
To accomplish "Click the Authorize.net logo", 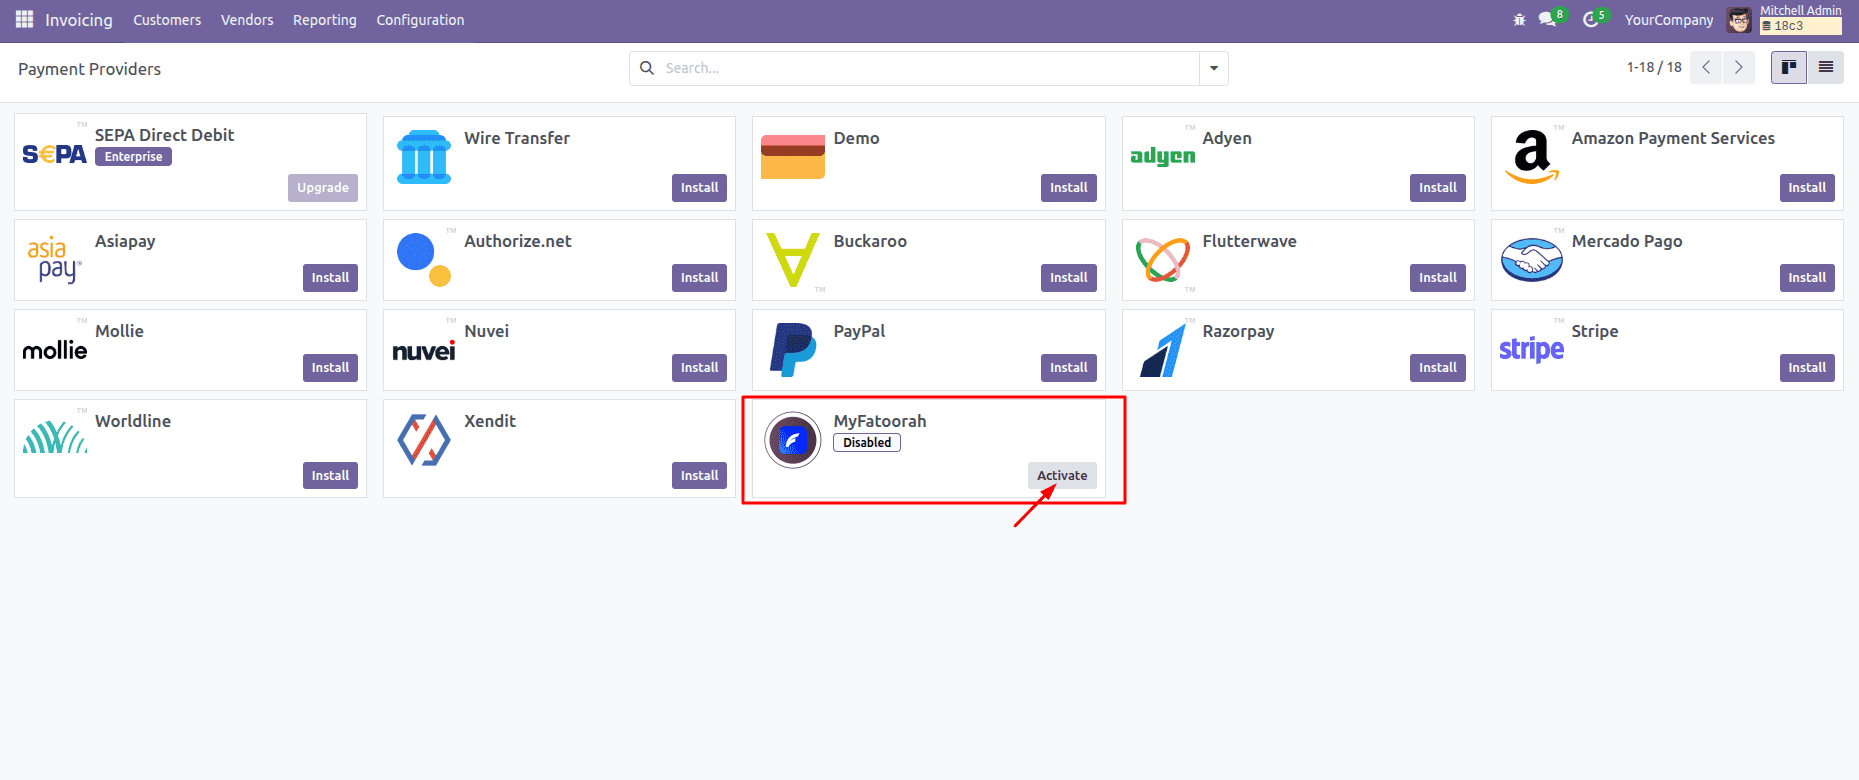I will coord(424,259).
